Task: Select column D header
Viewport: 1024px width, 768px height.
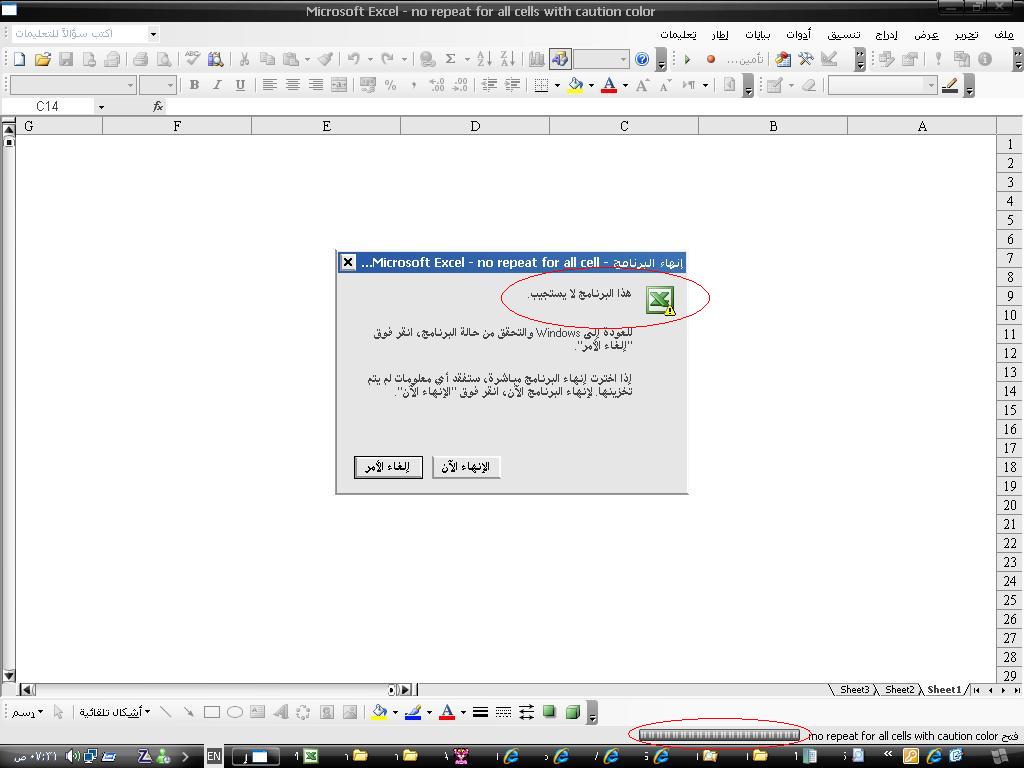Action: [x=475, y=126]
